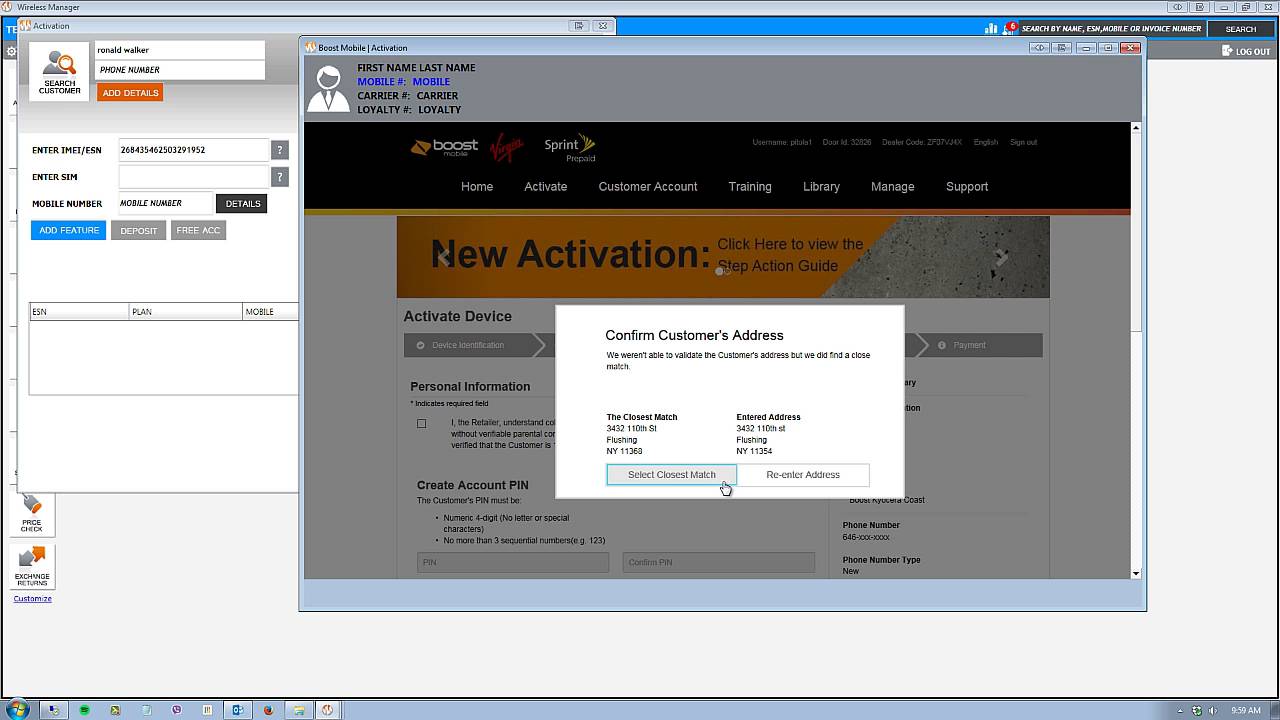The image size is (1280, 720).
Task: Click the Sign out link
Action: [x=1023, y=142]
